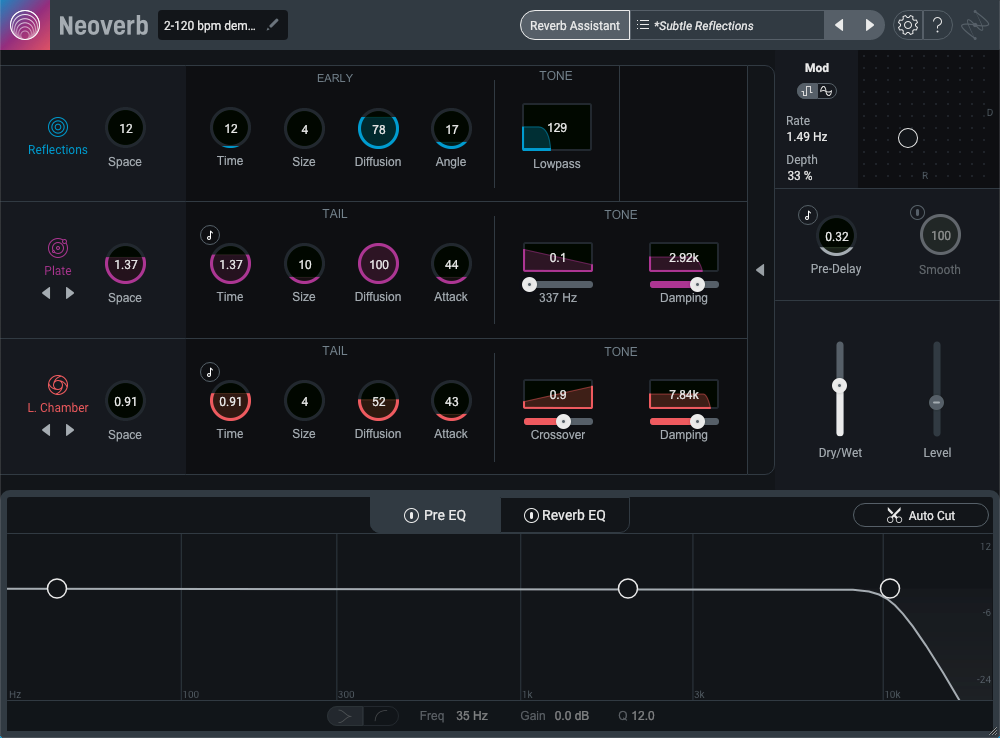Click the Lowpass tone display 129
1000x738 pixels.
tap(557, 128)
